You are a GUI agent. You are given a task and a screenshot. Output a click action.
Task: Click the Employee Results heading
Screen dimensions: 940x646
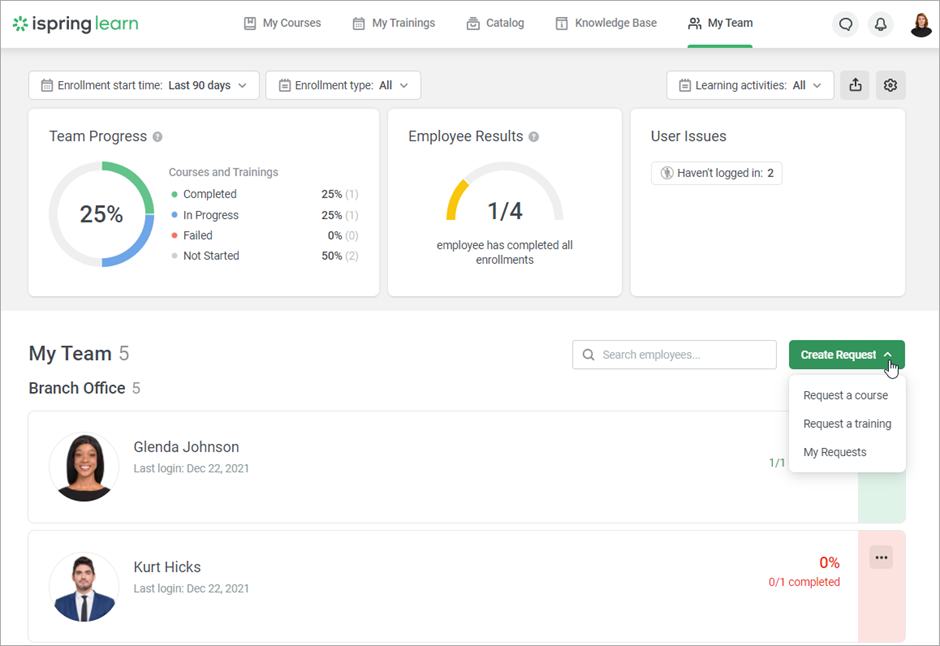tap(466, 137)
